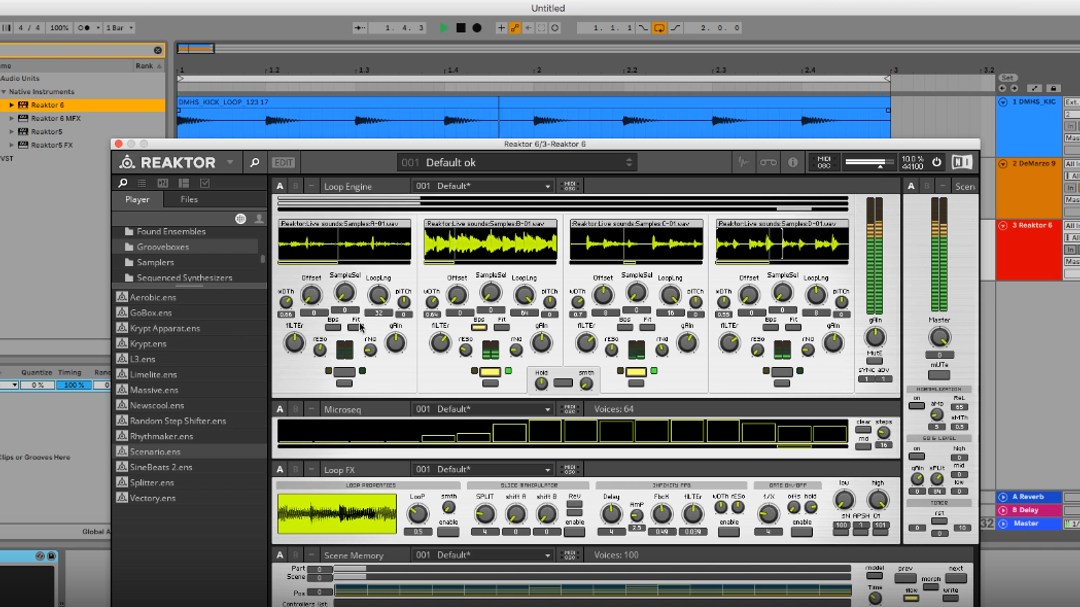The image size is (1080, 607).
Task: Click the NI logo in Reaktor header
Action: coord(961,162)
